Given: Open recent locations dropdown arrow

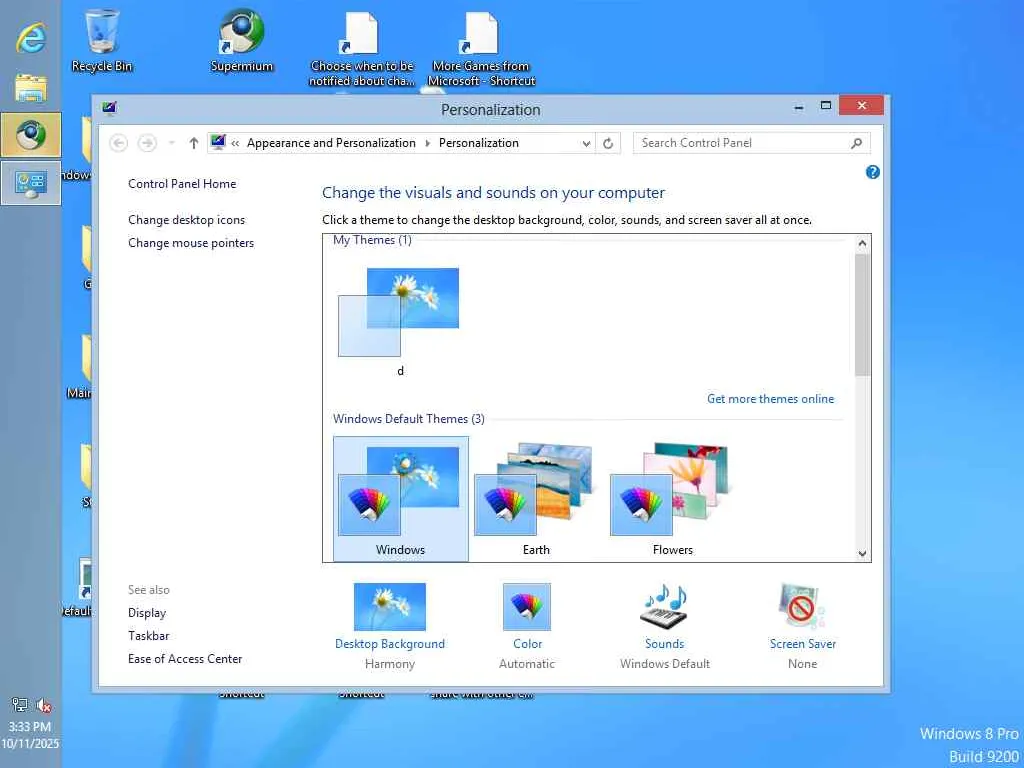Looking at the screenshot, I should 172,143.
